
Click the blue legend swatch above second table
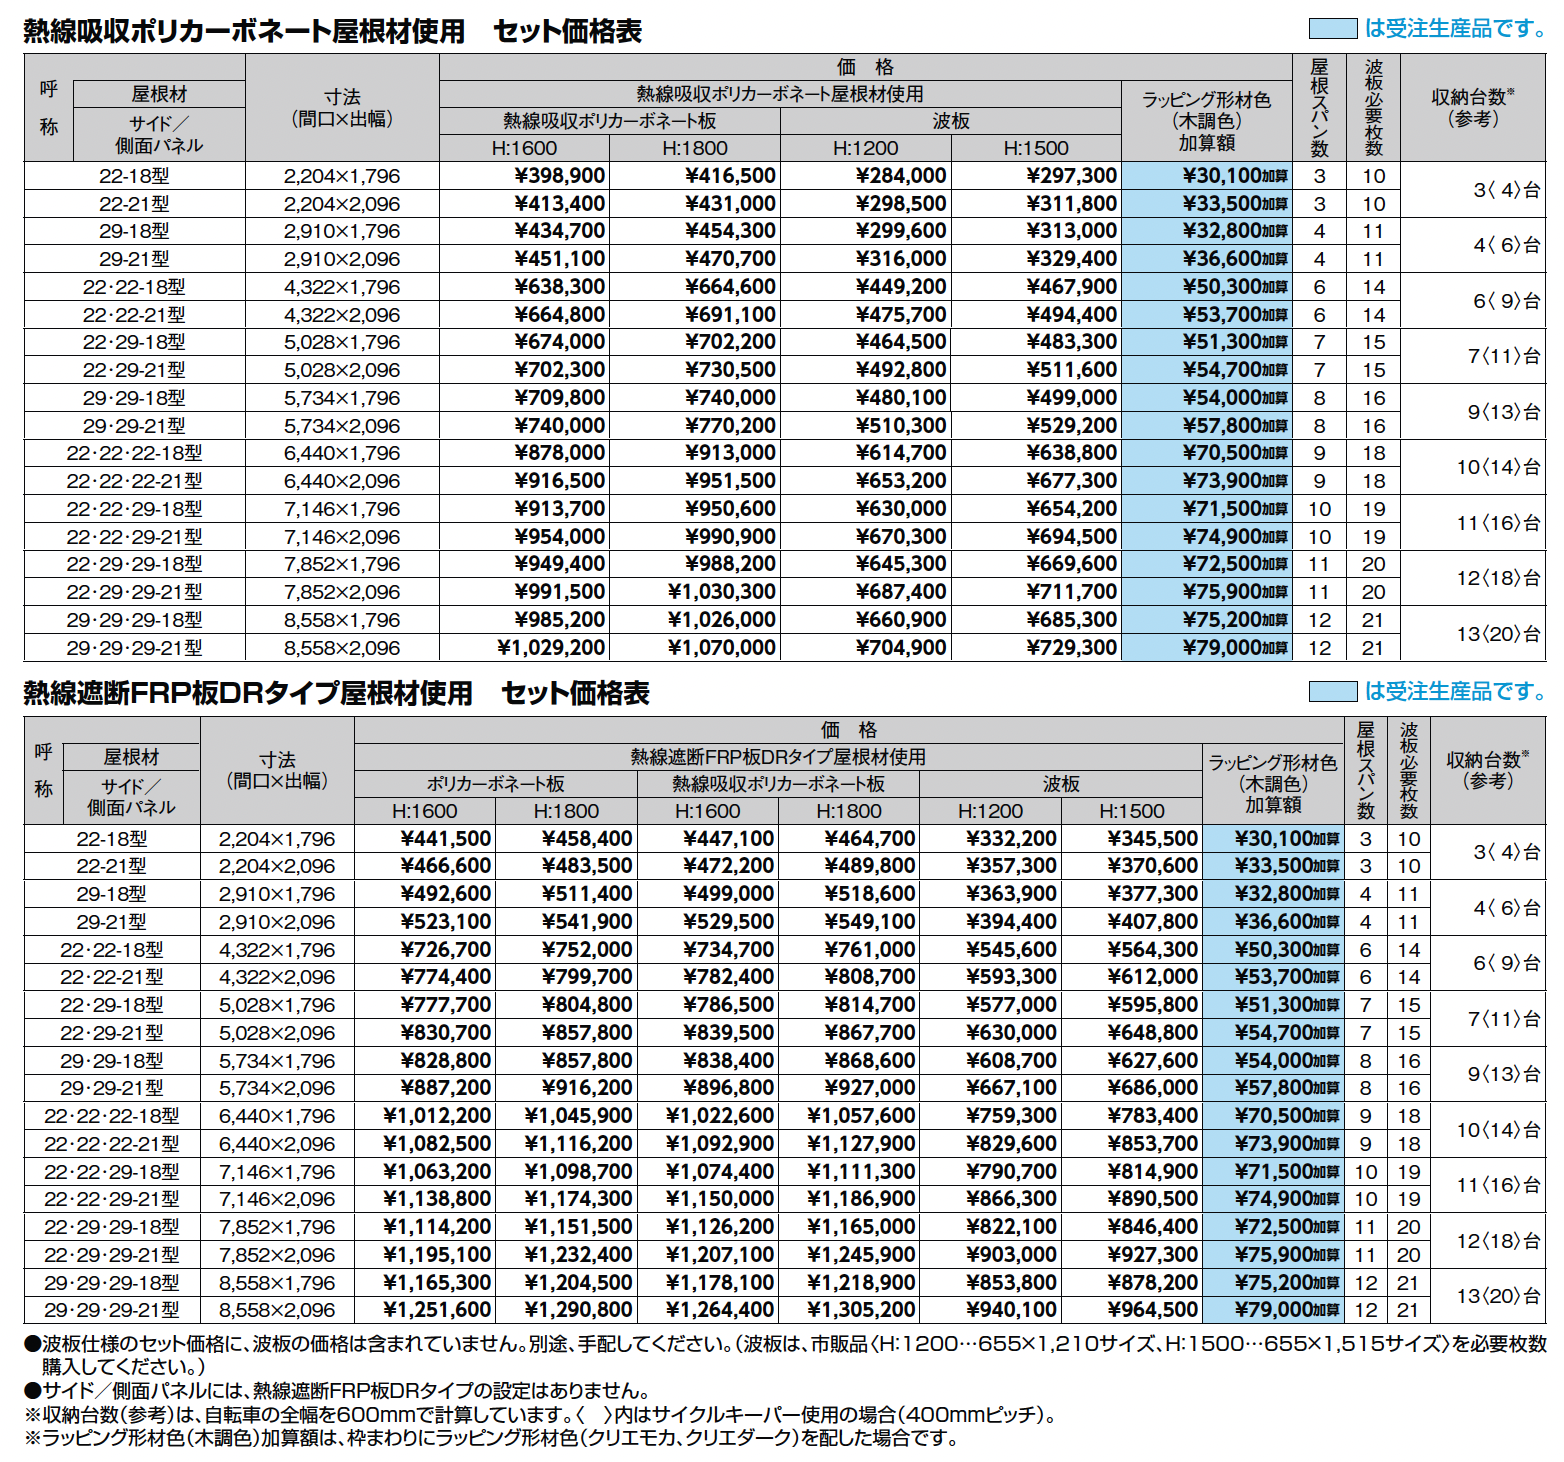1332,691
